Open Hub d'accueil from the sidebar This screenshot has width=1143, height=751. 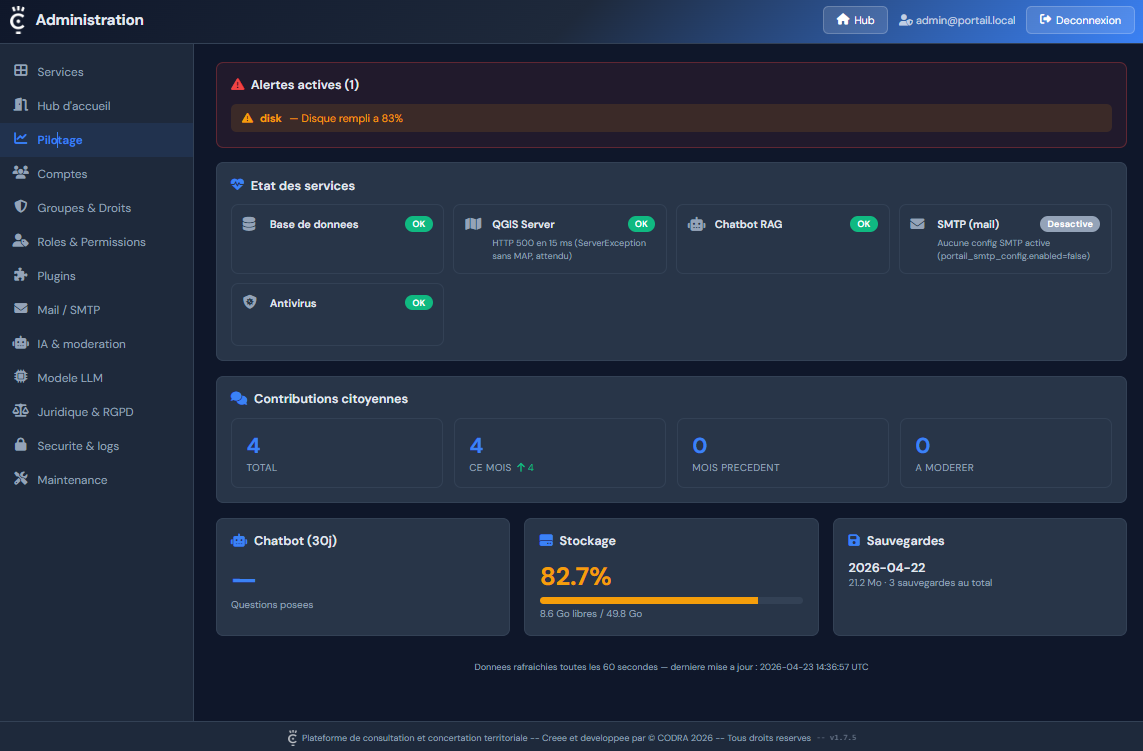point(73,106)
